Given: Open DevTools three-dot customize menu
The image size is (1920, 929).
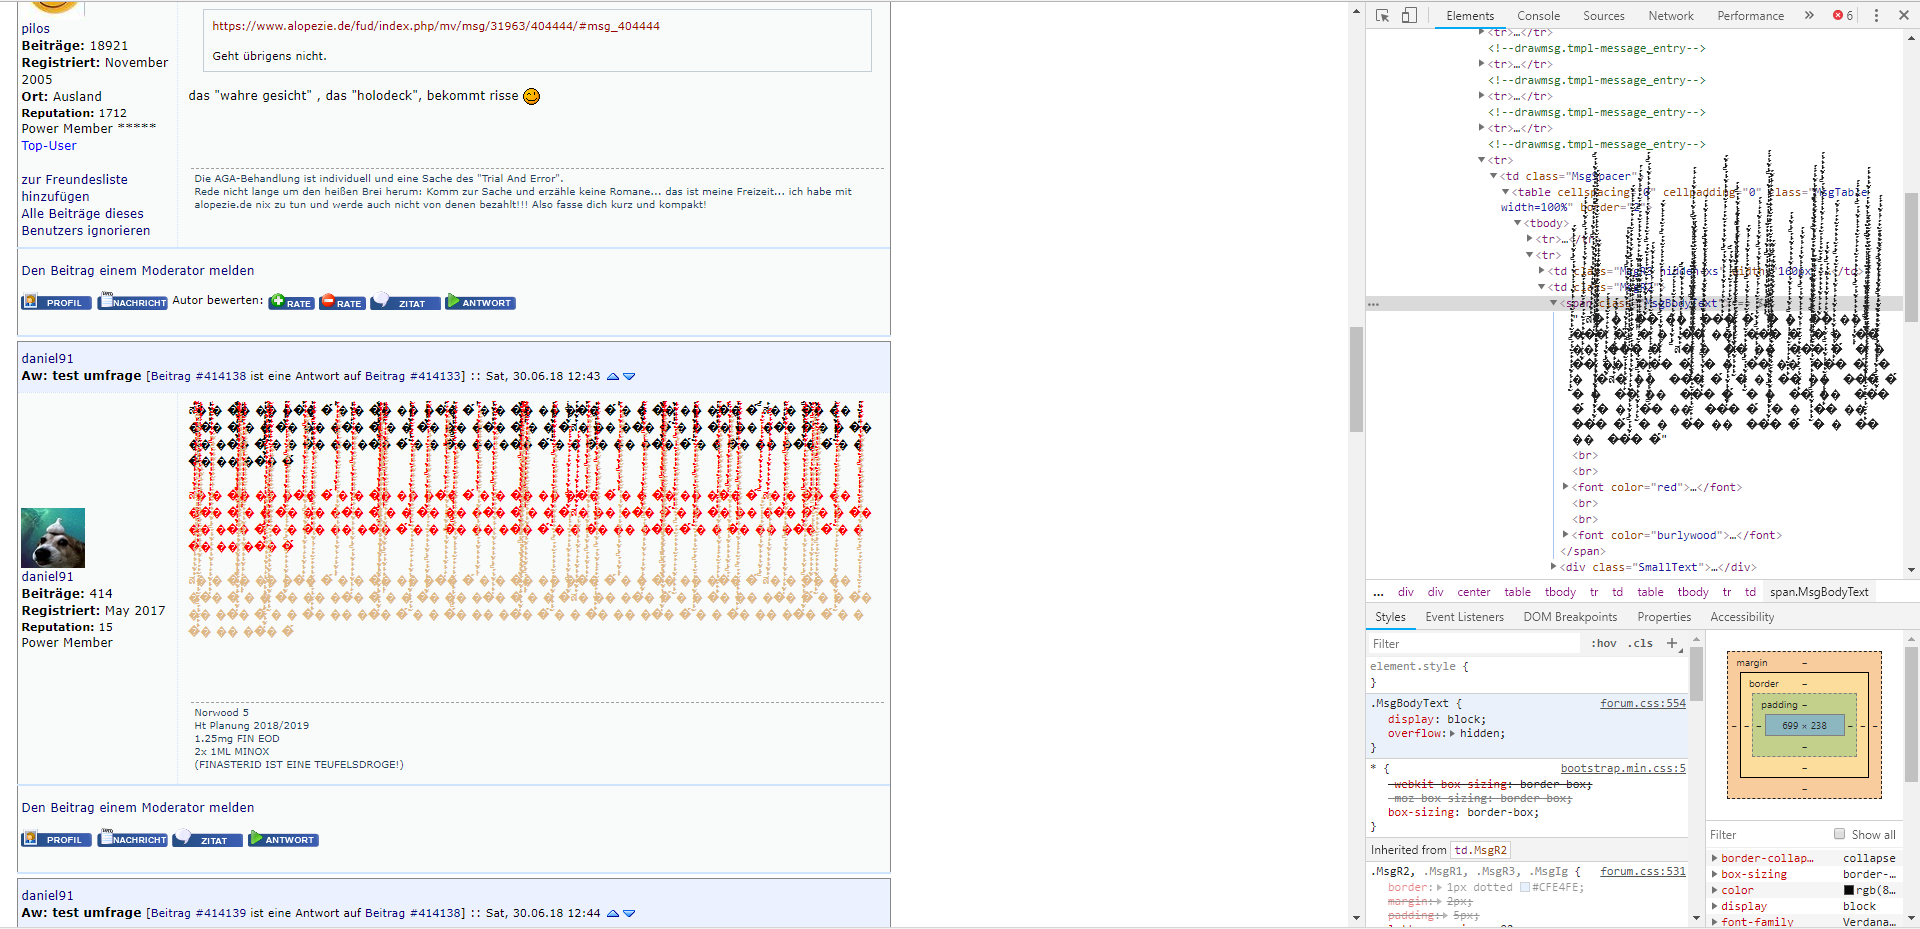Looking at the screenshot, I should point(1876,16).
